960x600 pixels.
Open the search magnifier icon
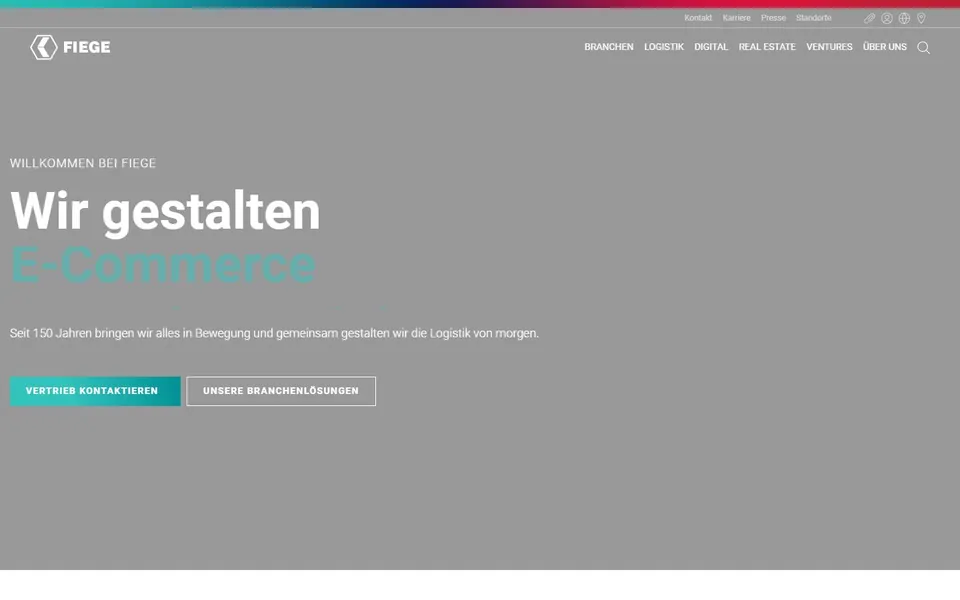tap(923, 48)
